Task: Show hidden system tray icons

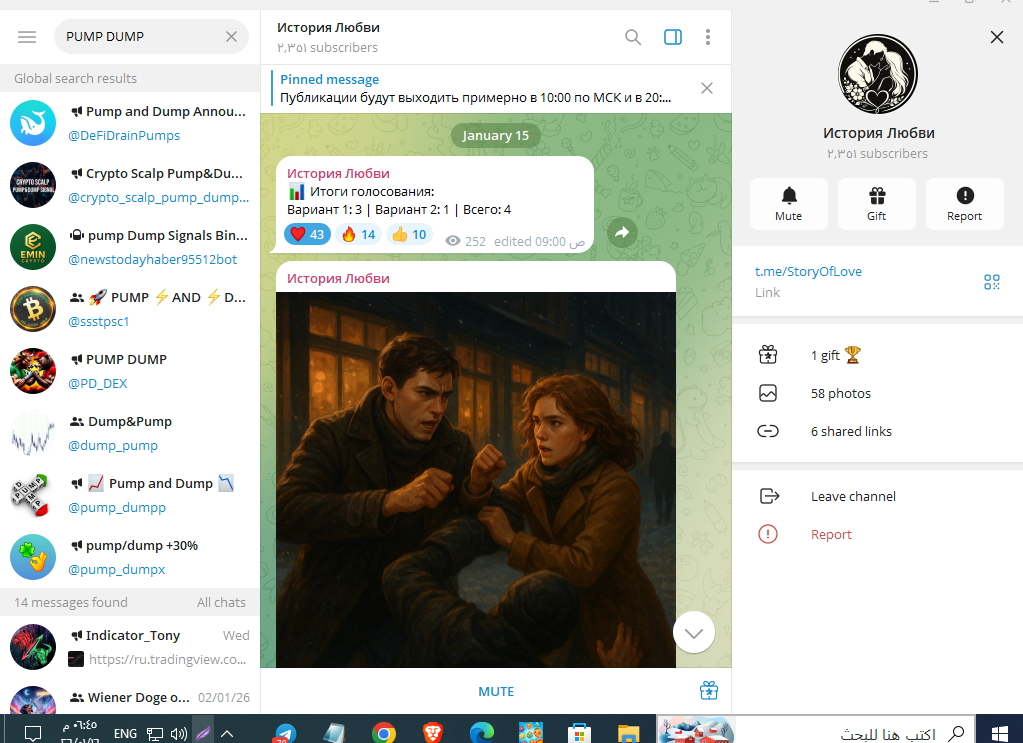Action: pos(226,733)
